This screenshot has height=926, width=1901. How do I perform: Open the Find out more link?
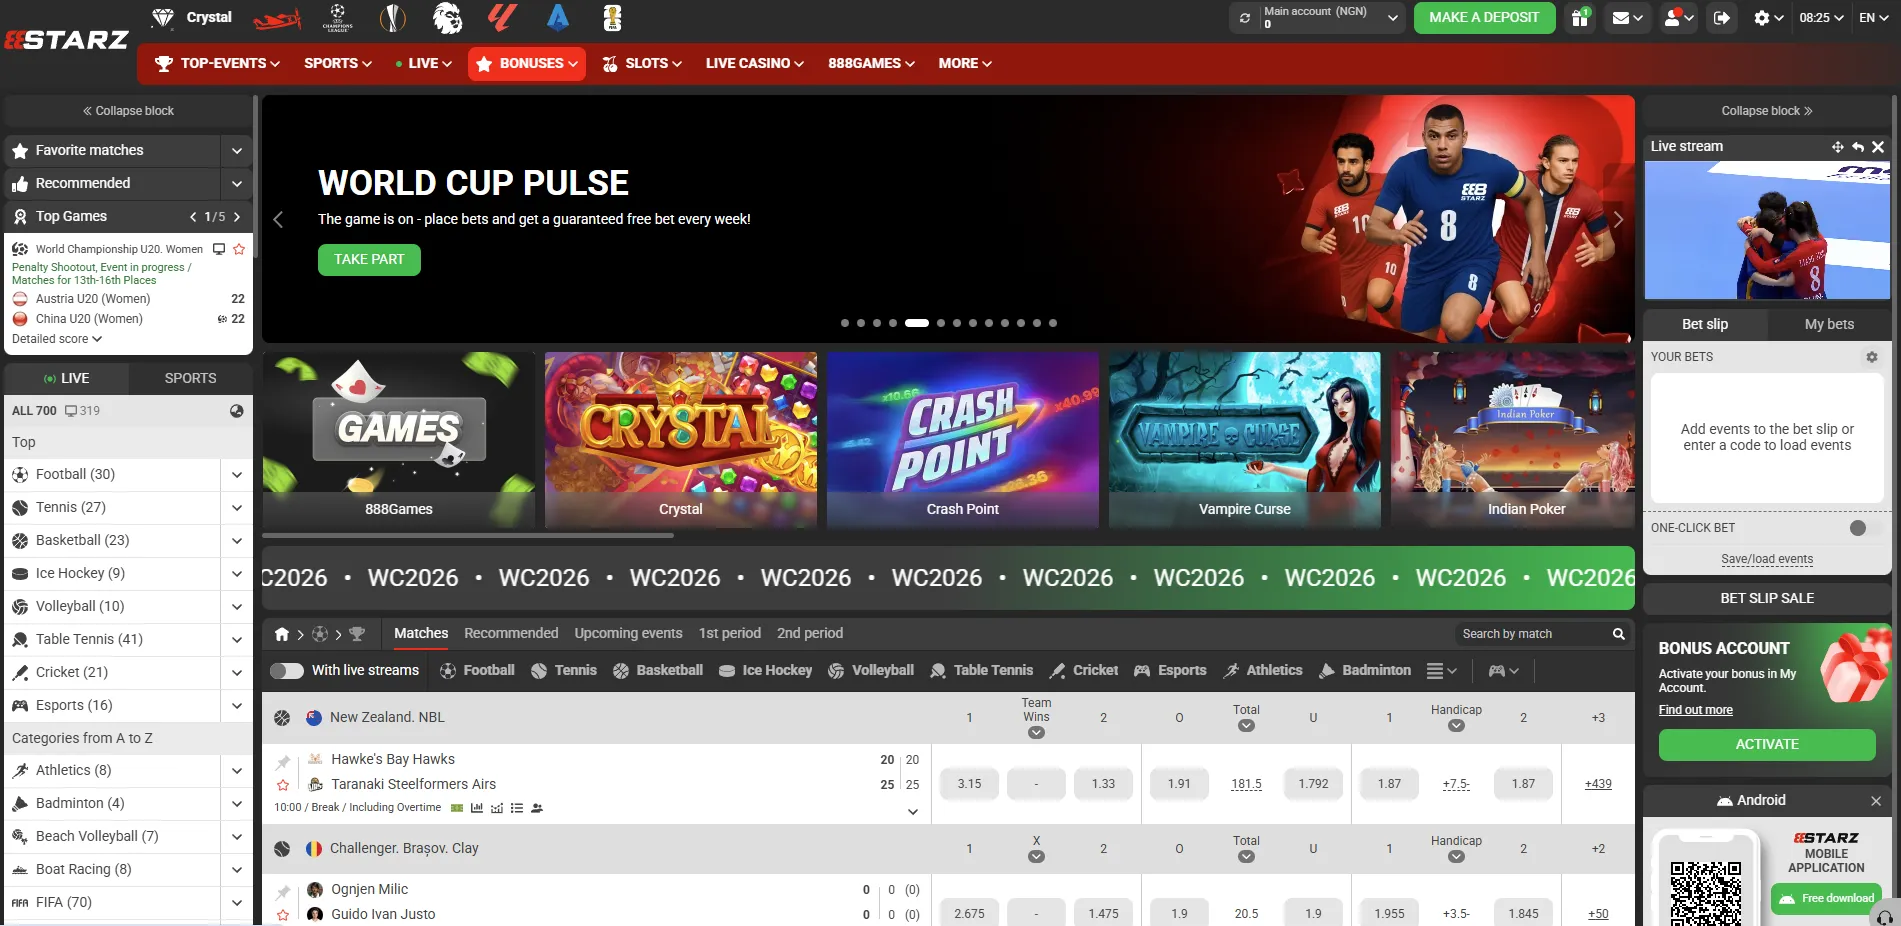(1695, 710)
